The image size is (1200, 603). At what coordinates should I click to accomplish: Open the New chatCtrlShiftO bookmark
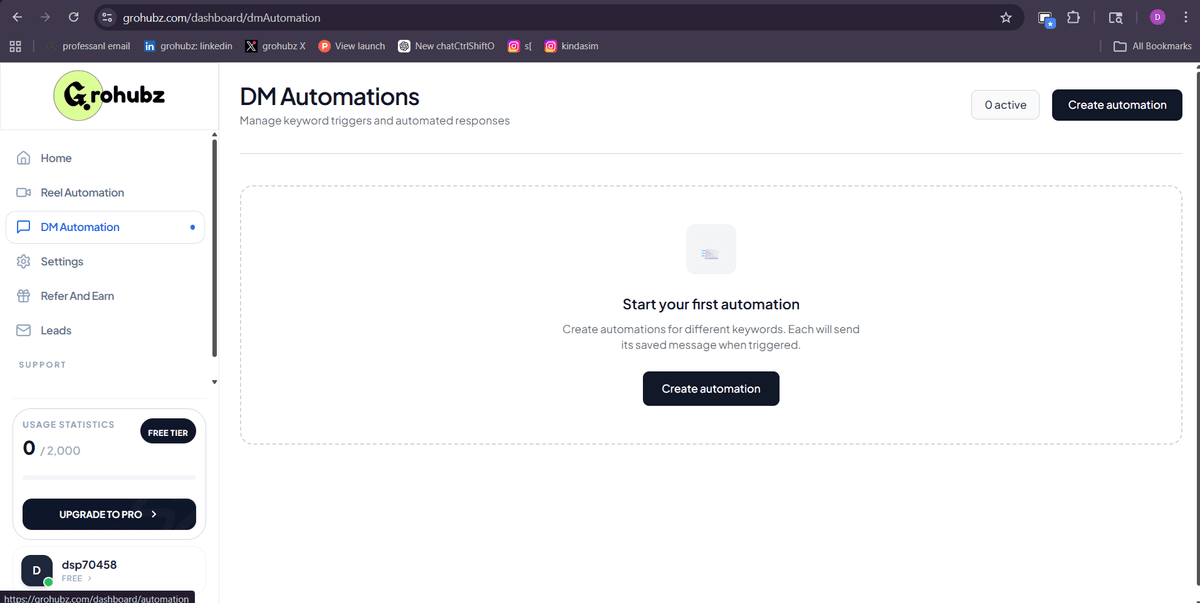[x=446, y=46]
